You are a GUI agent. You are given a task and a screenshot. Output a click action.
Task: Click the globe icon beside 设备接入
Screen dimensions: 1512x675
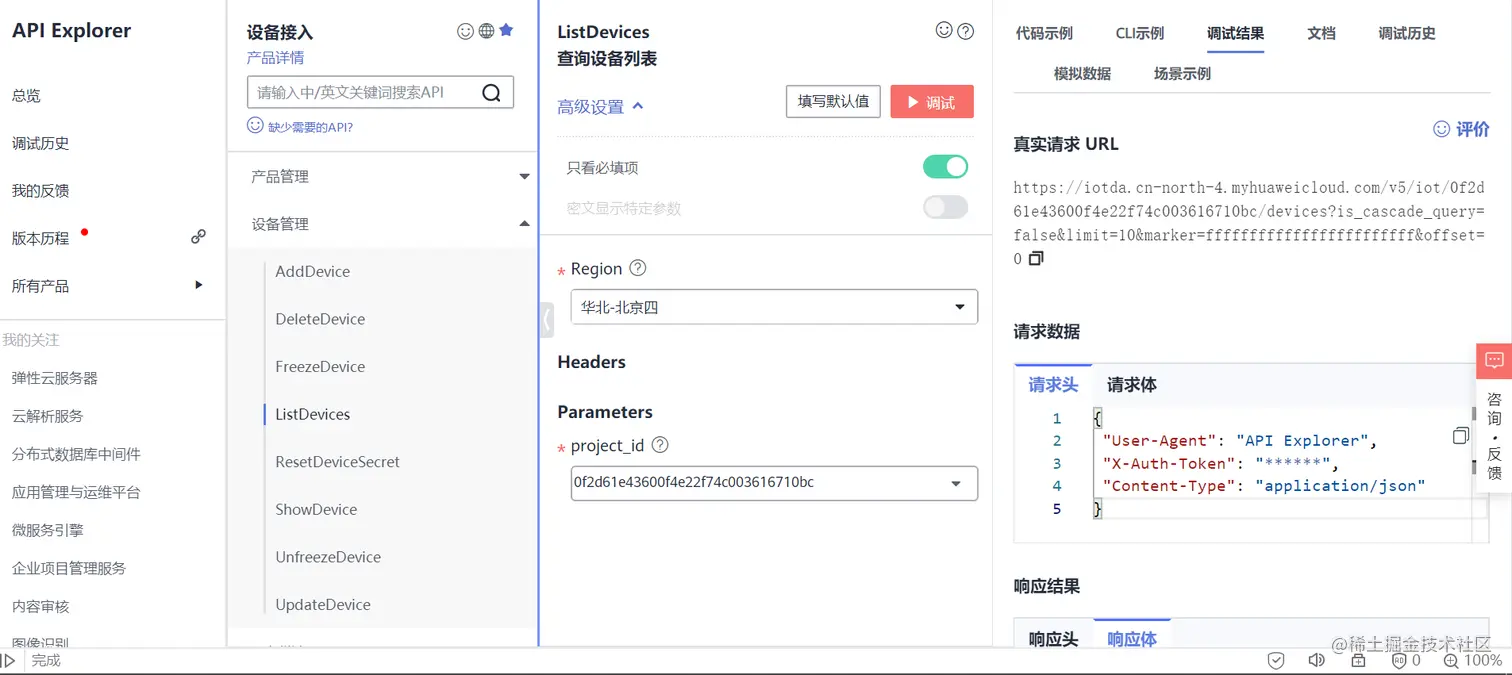(486, 31)
